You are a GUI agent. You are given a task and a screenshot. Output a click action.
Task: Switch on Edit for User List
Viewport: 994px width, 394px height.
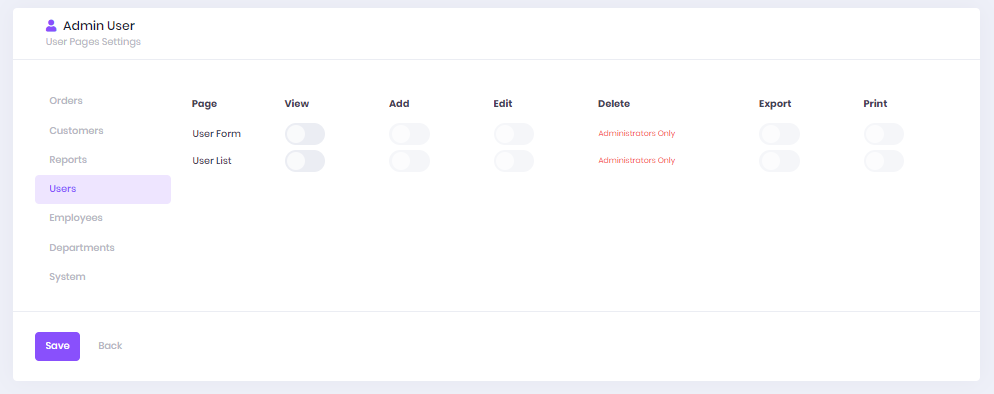pos(513,161)
